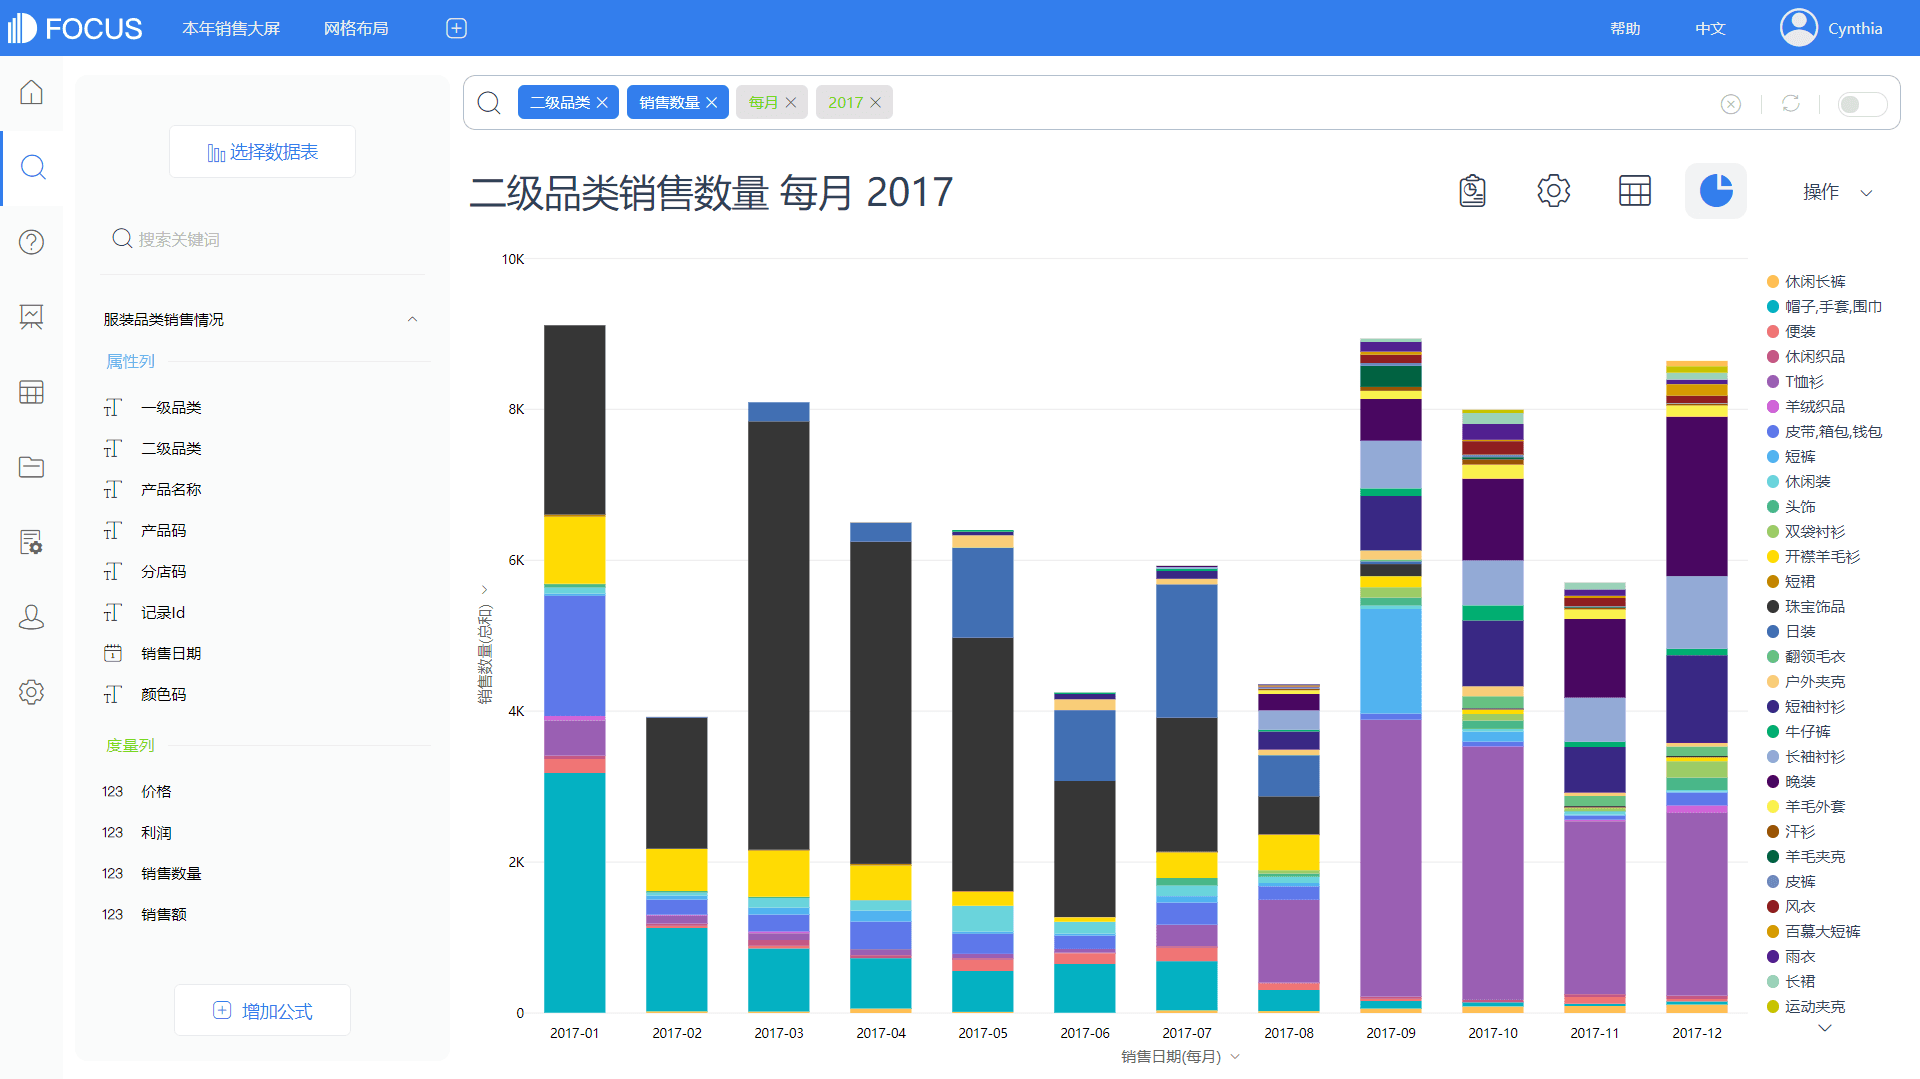1920x1079 pixels.
Task: Add a new tab with plus icon
Action: coord(456,28)
